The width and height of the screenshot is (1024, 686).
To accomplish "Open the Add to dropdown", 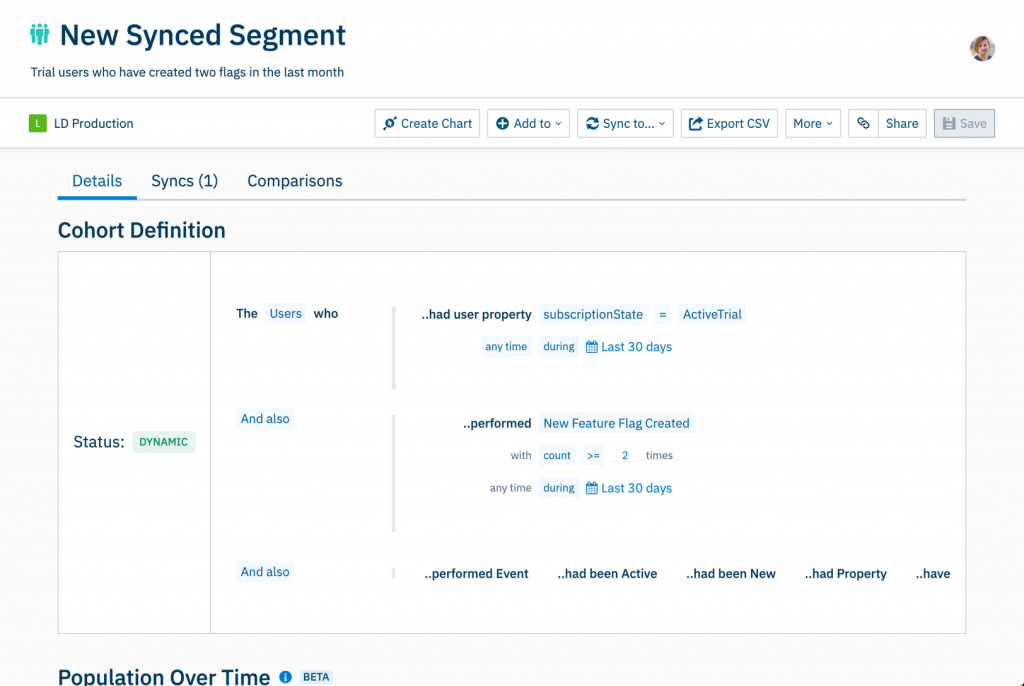I will pyautogui.click(x=528, y=123).
